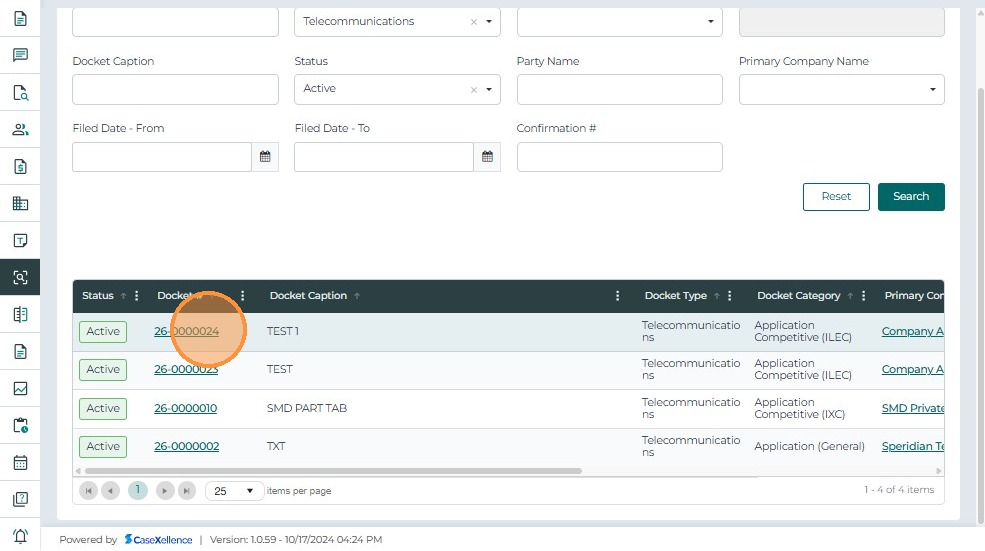Open the company building sidebar icon
This screenshot has width=985, height=551.
pos(20,204)
